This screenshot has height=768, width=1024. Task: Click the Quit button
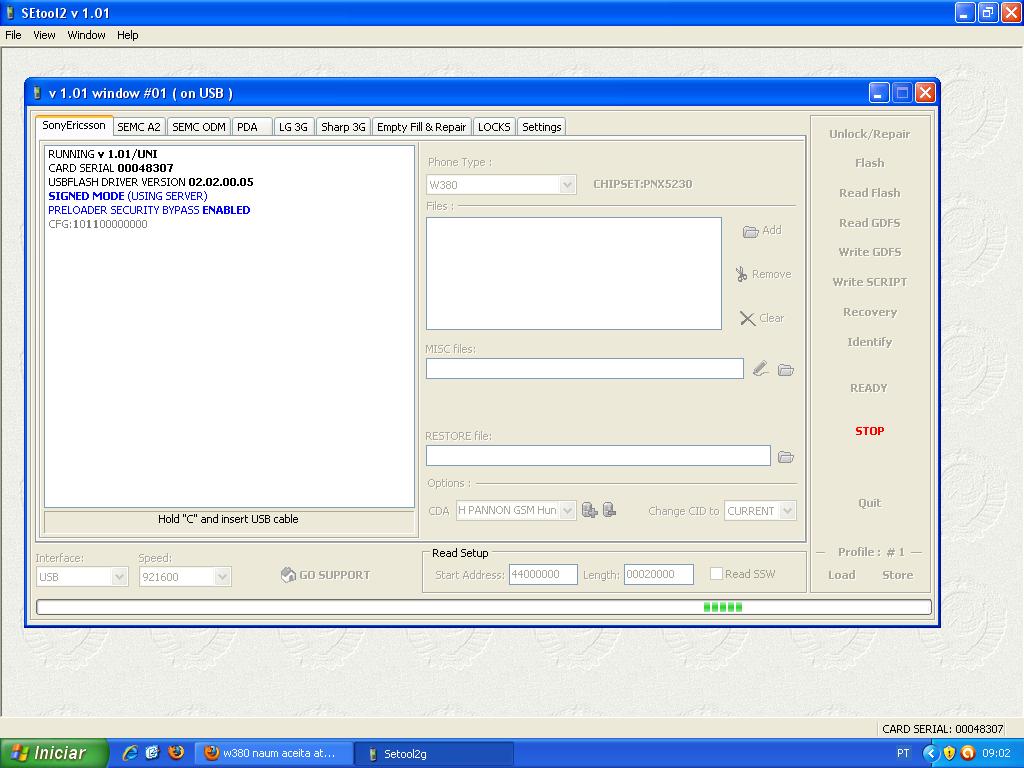[869, 503]
